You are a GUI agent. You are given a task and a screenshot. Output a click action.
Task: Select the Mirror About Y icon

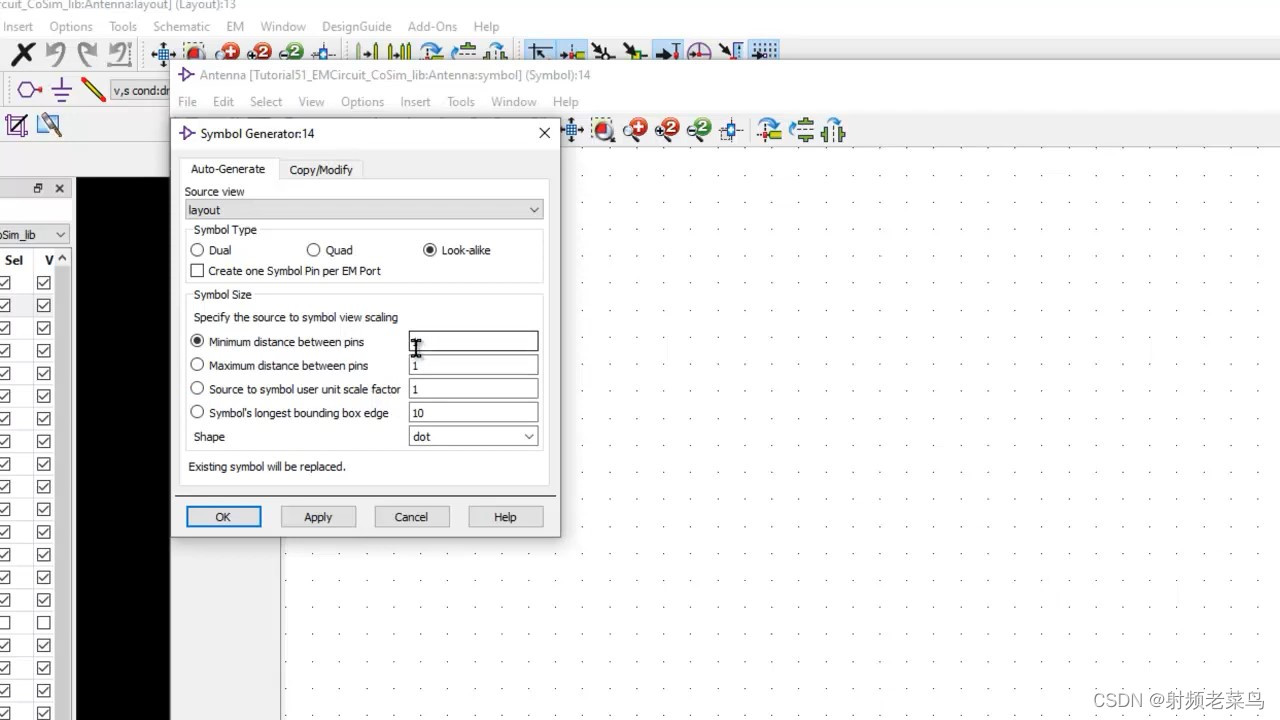click(x=833, y=130)
